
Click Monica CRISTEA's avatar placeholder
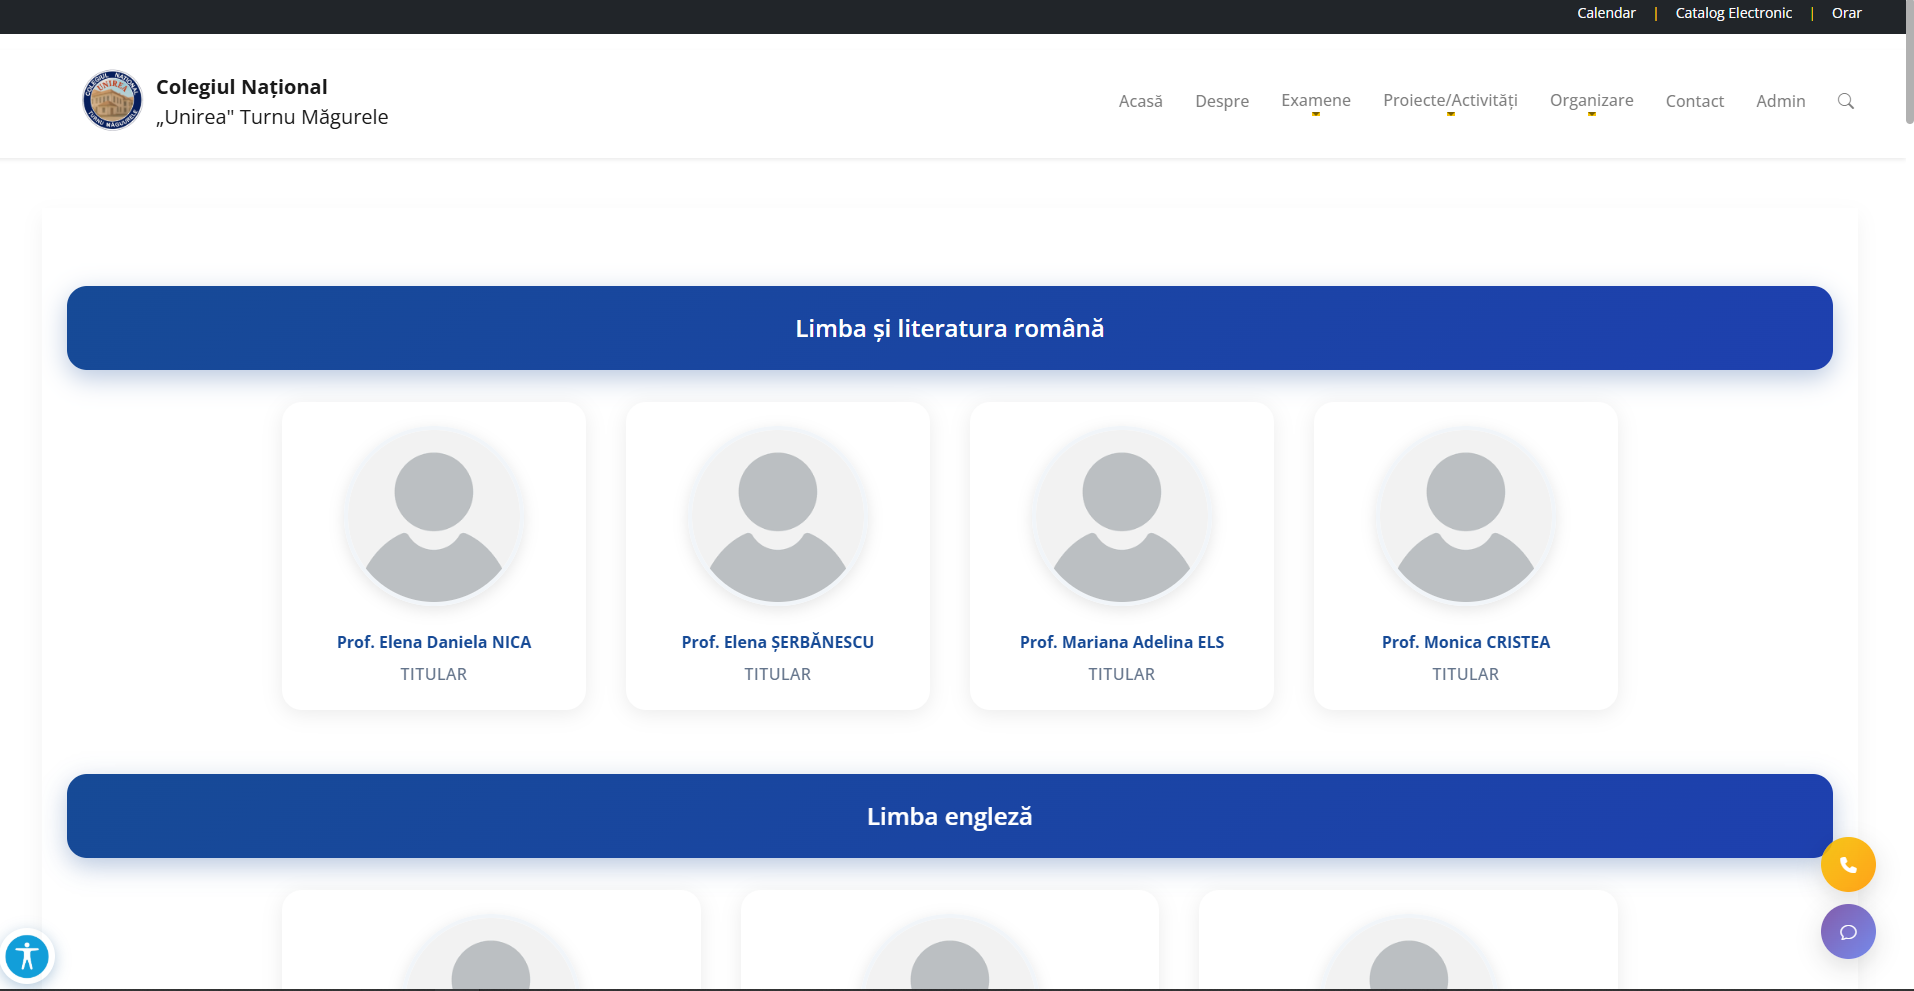click(x=1466, y=516)
